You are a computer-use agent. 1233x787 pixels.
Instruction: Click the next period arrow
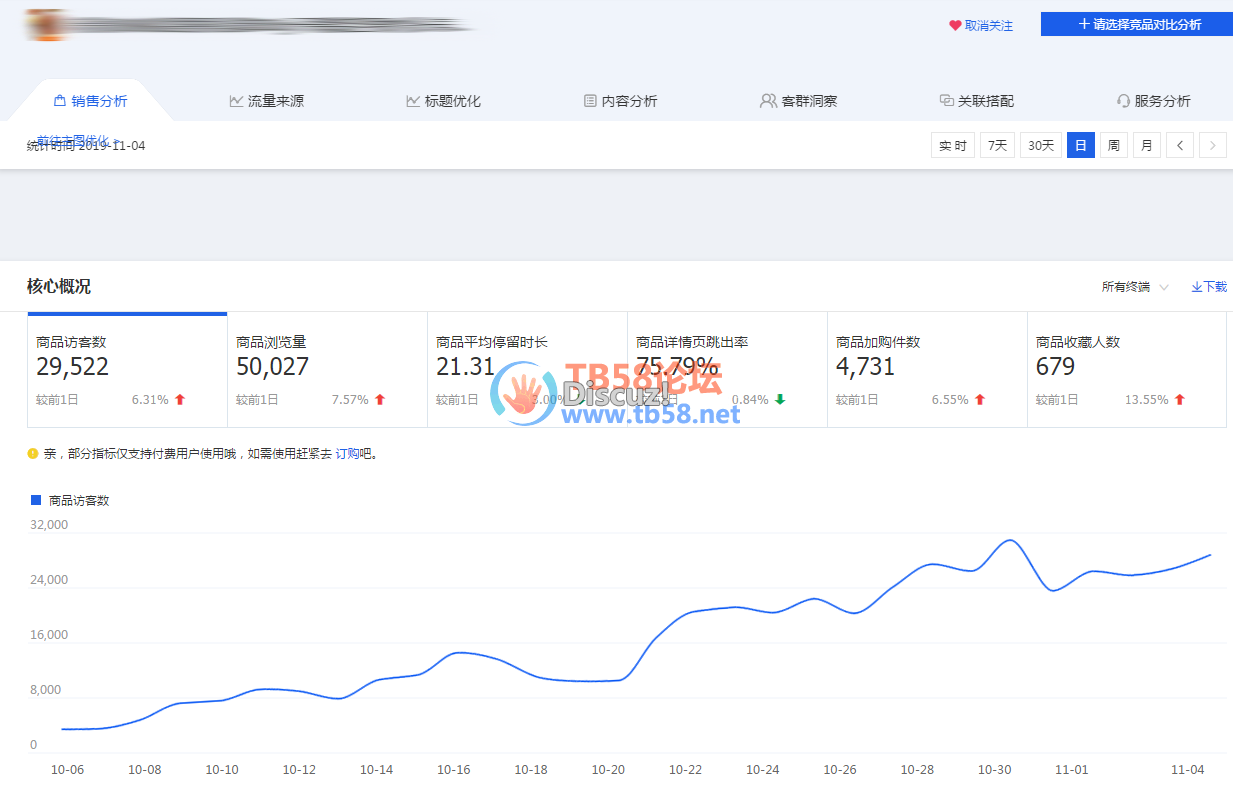(x=1213, y=146)
